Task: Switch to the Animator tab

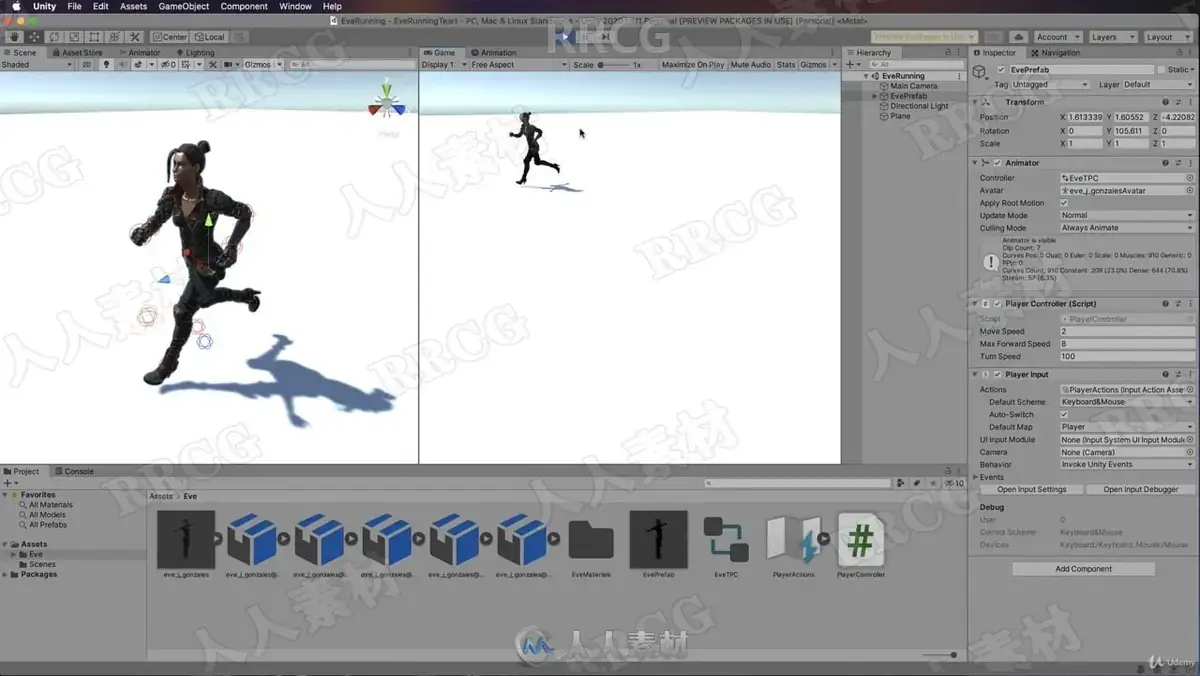Action: click(139, 52)
